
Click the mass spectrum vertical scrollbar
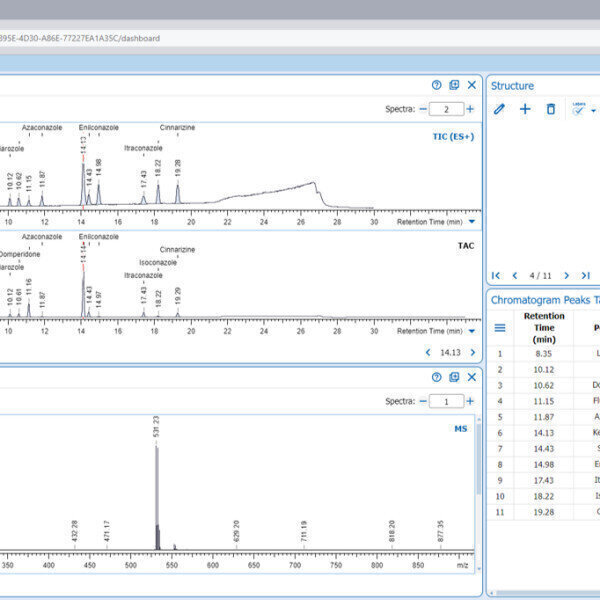point(478,459)
